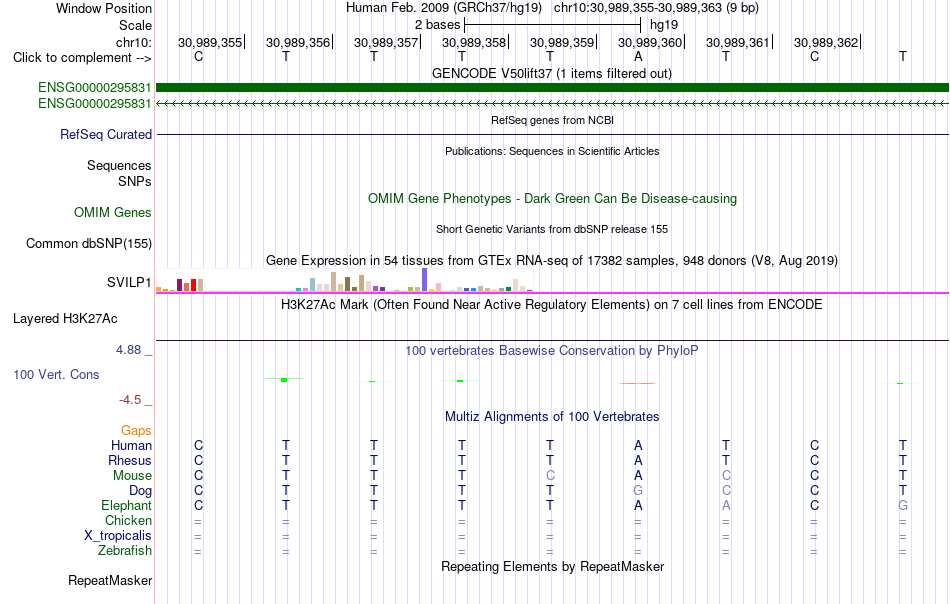
Task: Click the base A in the sequence row
Action: point(638,56)
